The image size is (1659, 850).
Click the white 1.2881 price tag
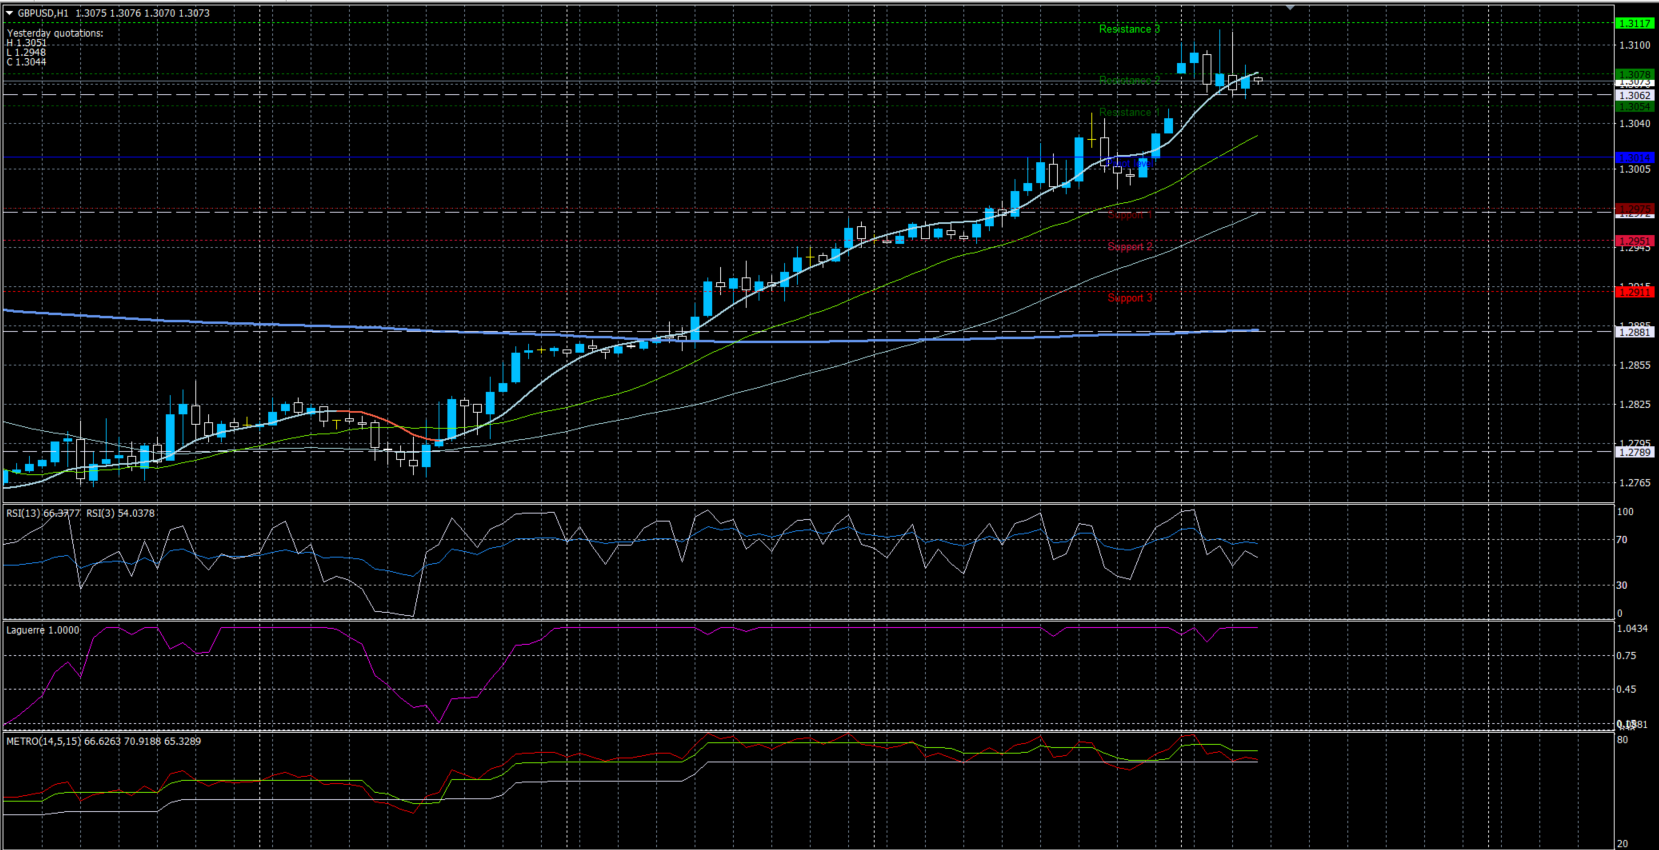pyautogui.click(x=1635, y=332)
